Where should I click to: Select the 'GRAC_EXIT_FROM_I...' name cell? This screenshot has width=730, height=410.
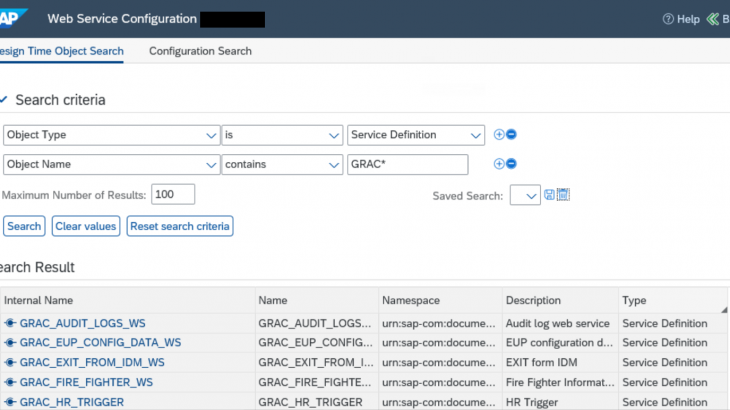click(x=317, y=362)
